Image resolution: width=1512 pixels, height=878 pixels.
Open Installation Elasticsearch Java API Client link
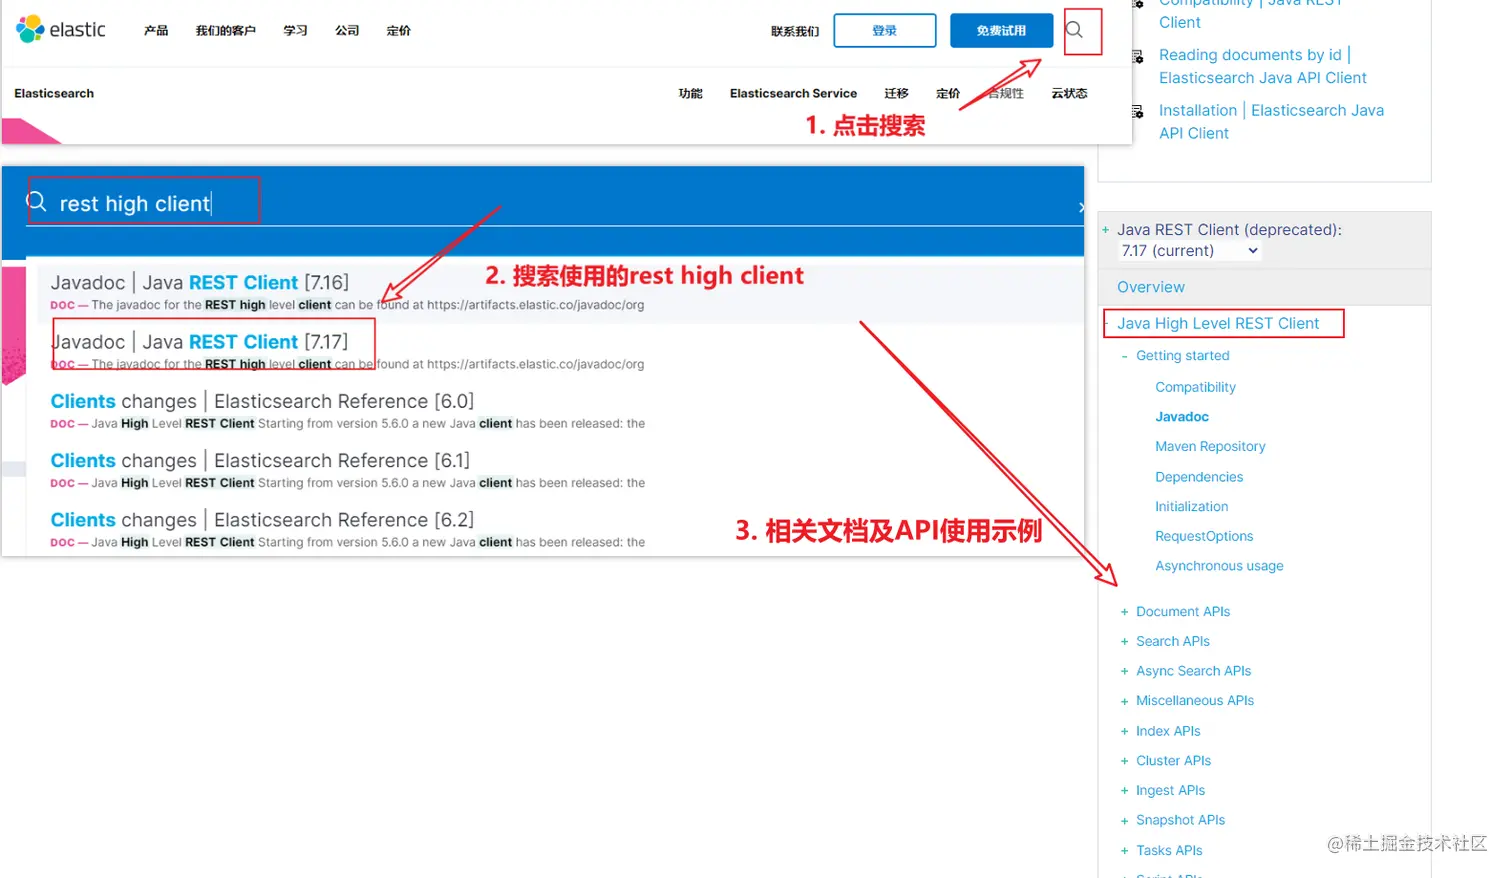pyautogui.click(x=1271, y=122)
